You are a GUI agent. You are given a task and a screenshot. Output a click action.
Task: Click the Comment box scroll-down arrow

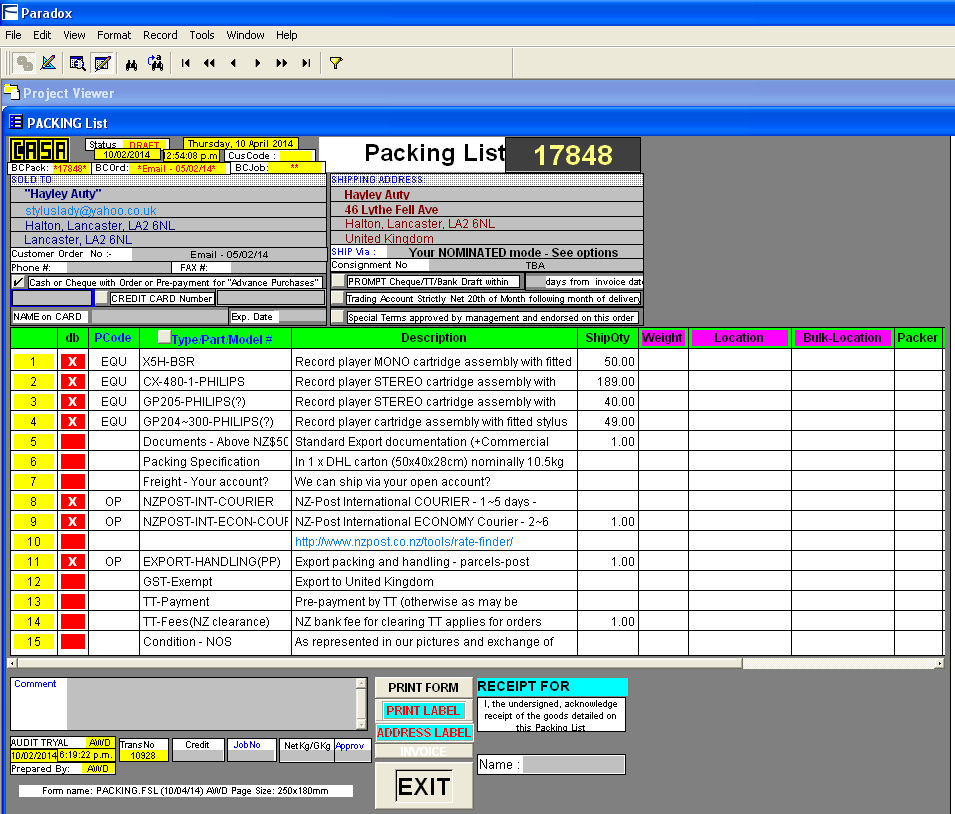click(361, 724)
